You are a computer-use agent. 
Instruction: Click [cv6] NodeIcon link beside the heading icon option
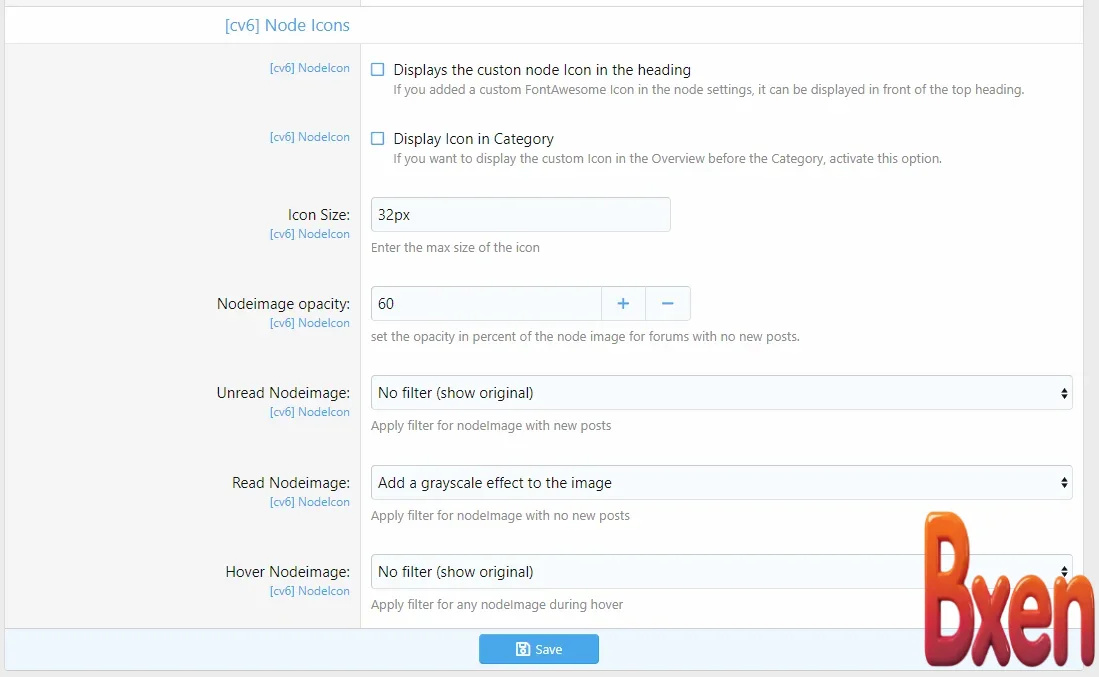310,68
